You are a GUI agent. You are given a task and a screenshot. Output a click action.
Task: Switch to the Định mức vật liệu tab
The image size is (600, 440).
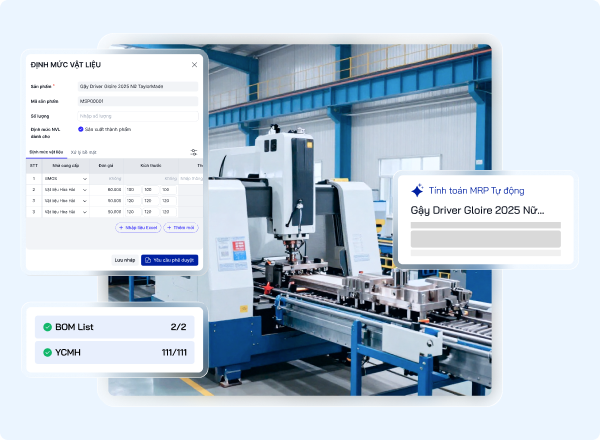(46, 152)
